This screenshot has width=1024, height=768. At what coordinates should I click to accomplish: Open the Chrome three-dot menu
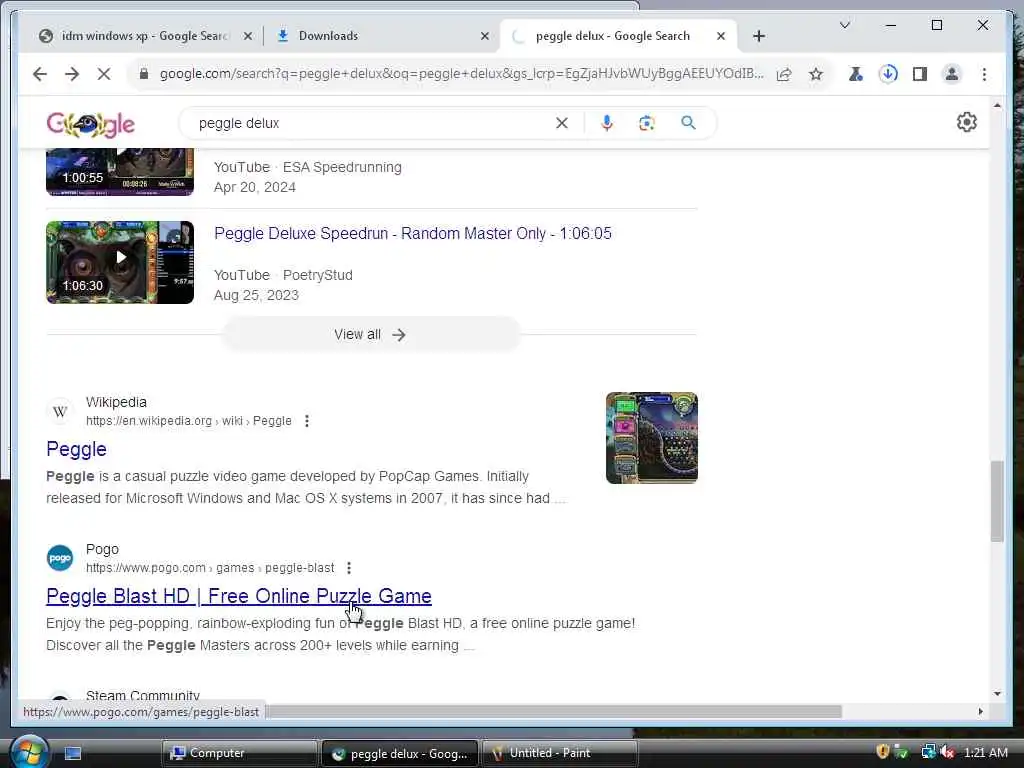(x=984, y=74)
